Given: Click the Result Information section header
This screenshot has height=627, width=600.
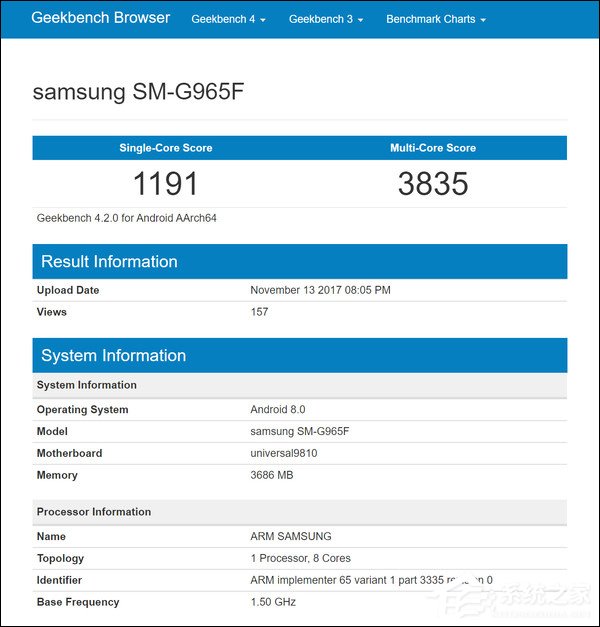Looking at the screenshot, I should pos(109,262).
